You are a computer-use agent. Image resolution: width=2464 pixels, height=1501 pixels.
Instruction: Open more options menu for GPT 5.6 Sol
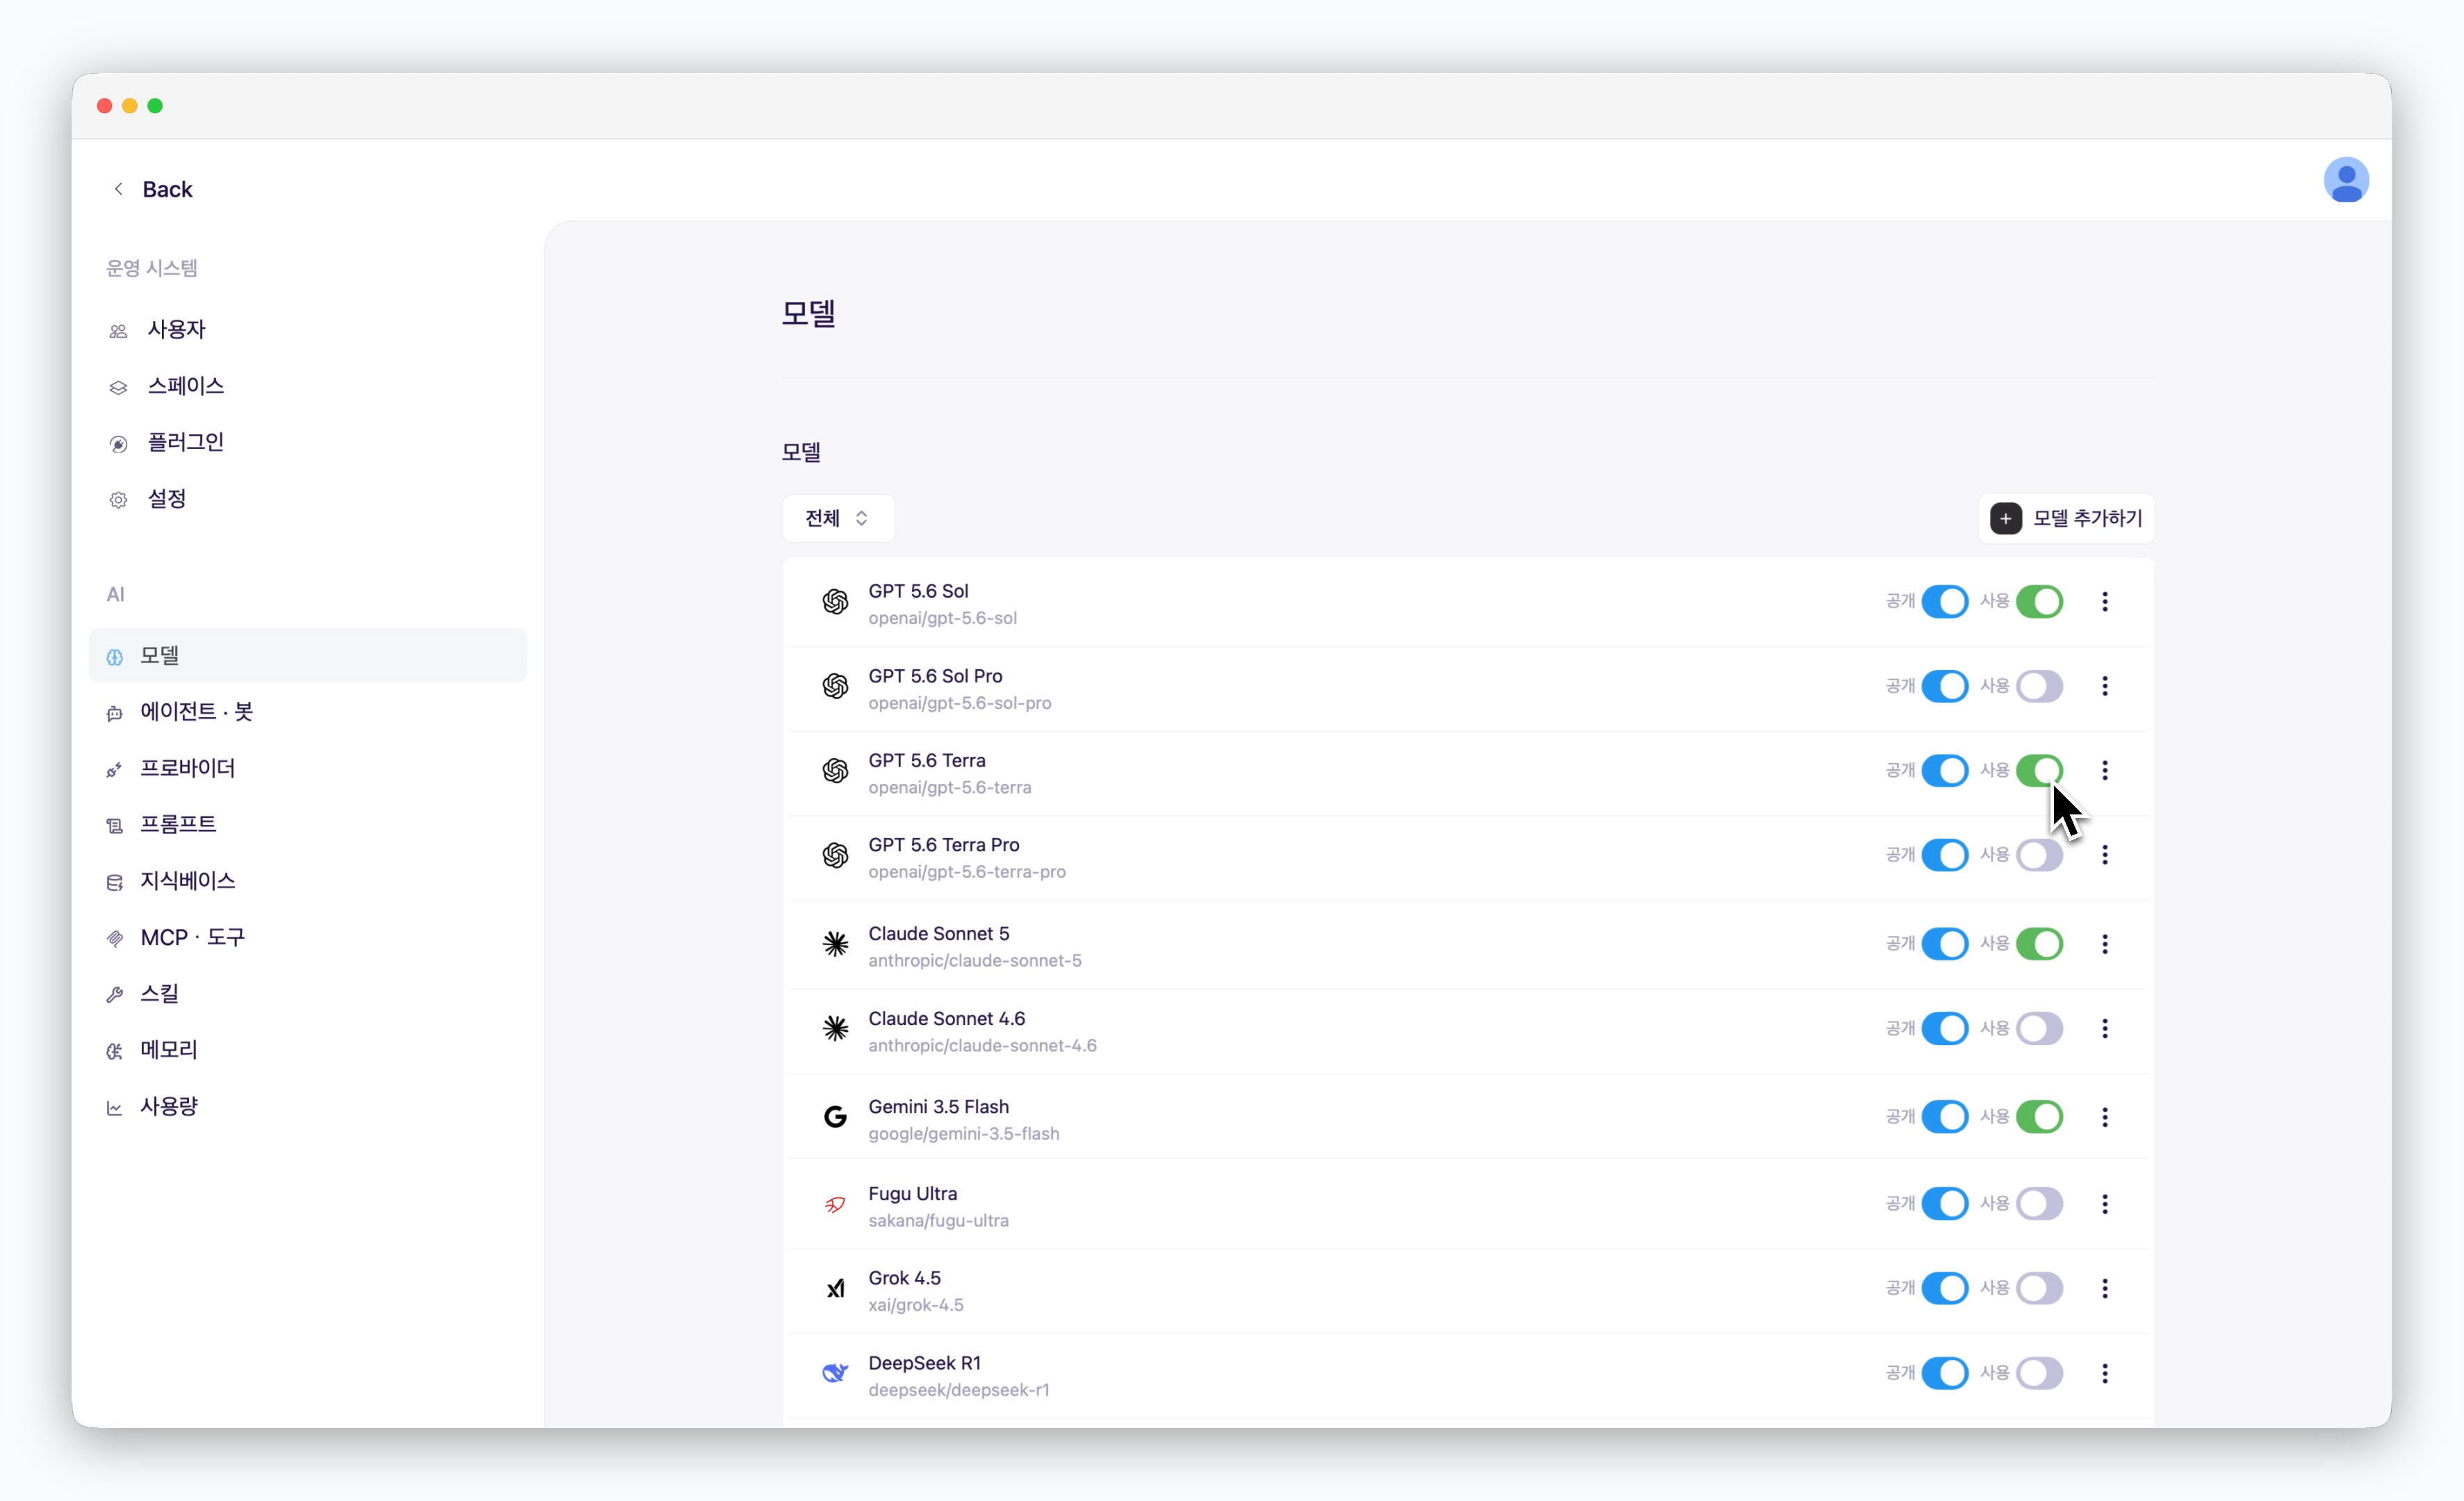[2104, 602]
